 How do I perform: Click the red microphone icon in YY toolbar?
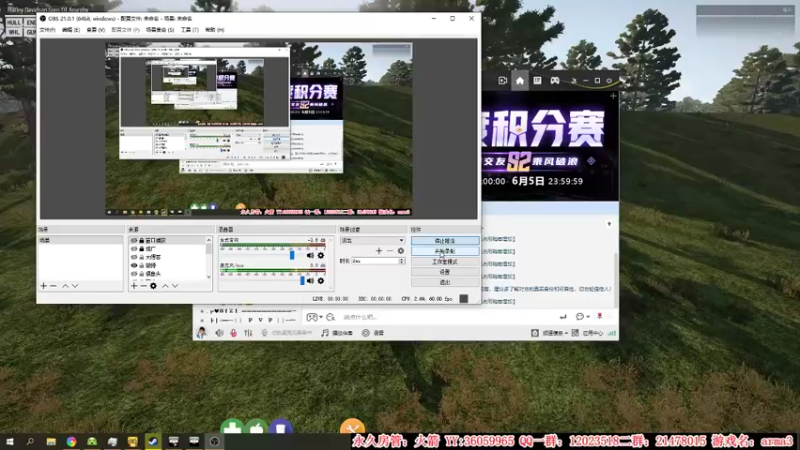[x=233, y=333]
